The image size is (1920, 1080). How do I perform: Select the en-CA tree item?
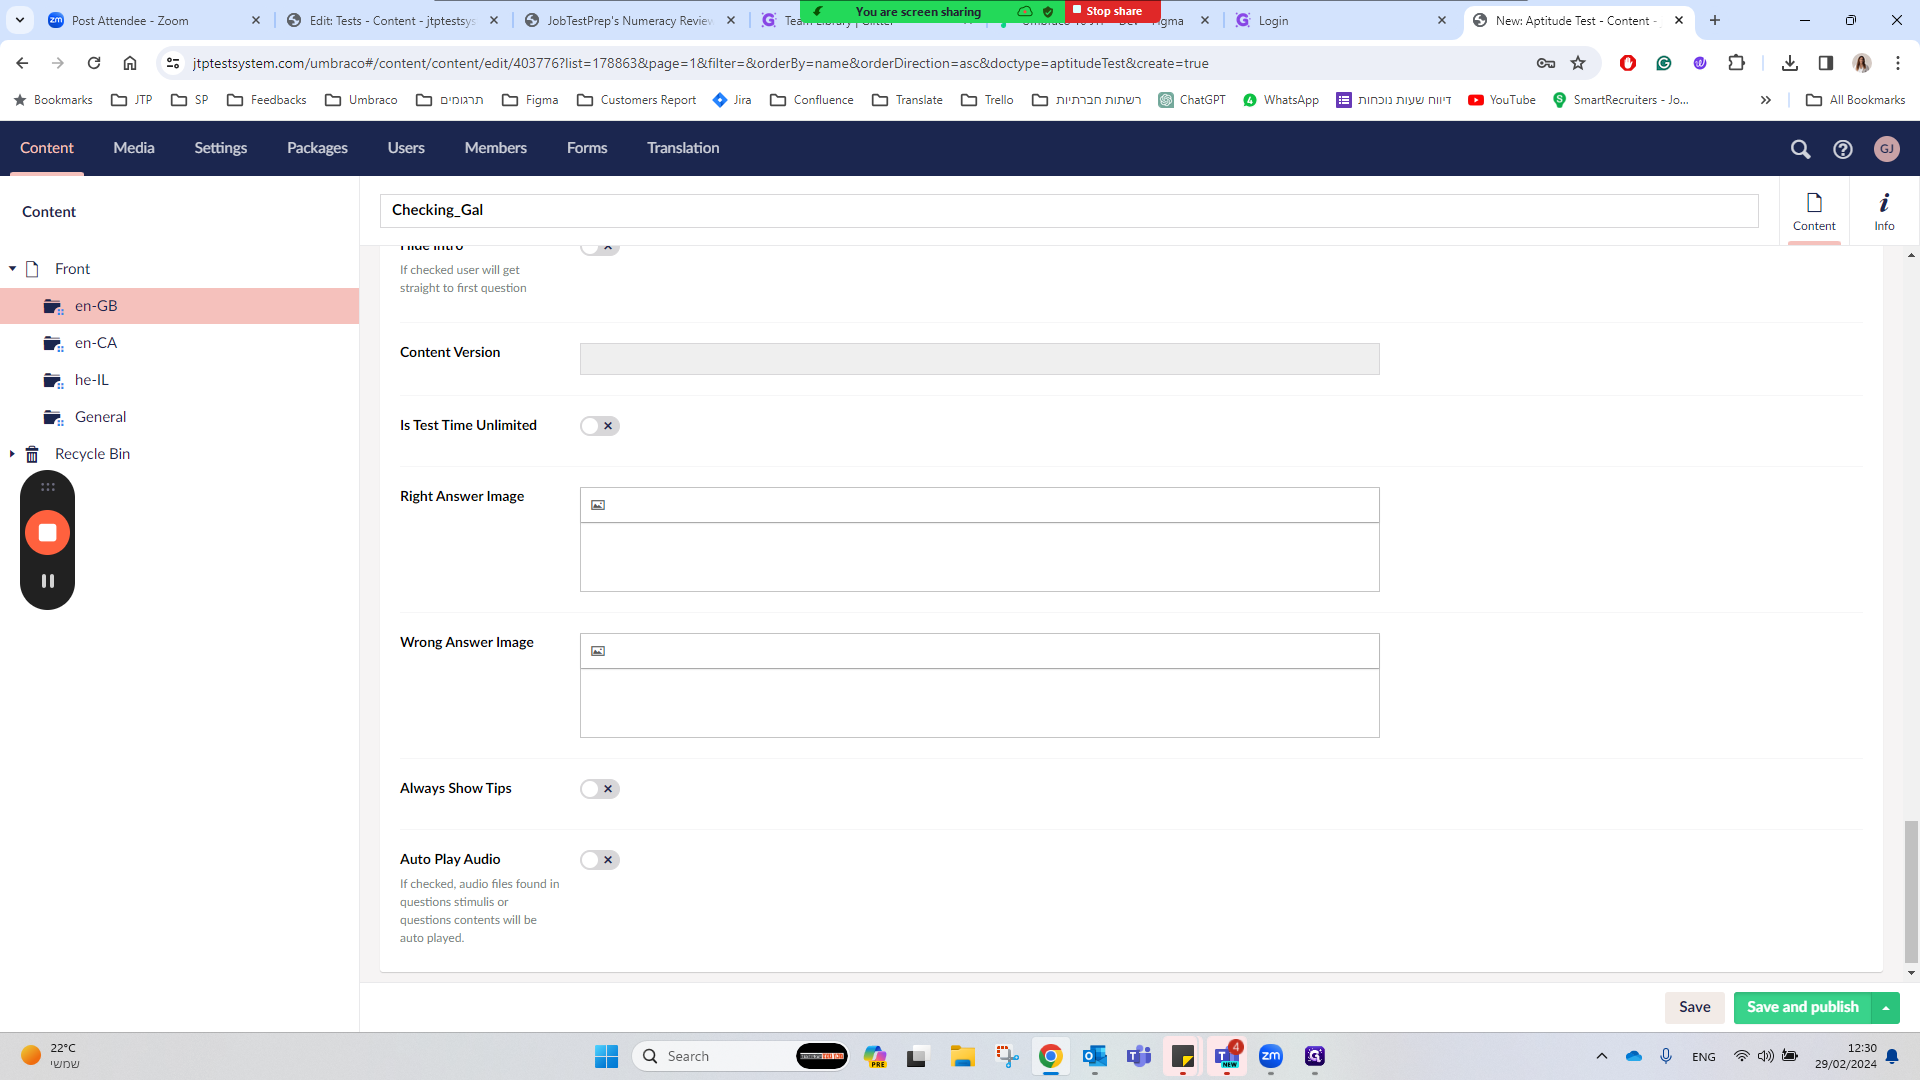96,343
